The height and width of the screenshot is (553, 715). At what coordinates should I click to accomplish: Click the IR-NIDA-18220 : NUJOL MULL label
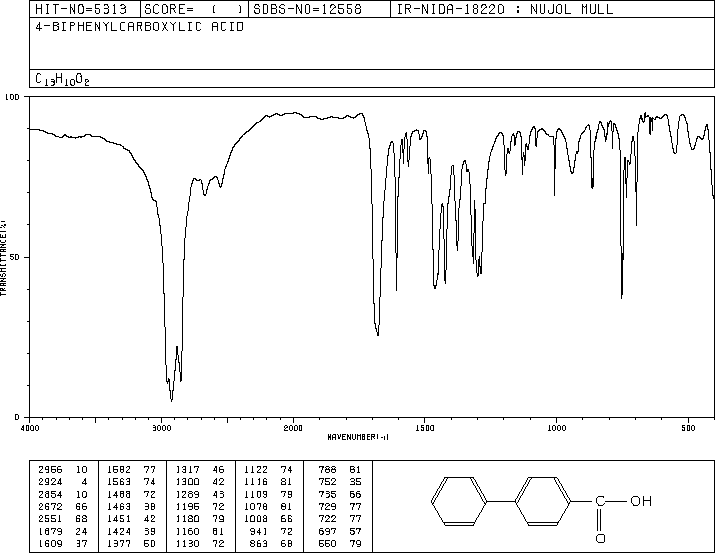pos(505,9)
